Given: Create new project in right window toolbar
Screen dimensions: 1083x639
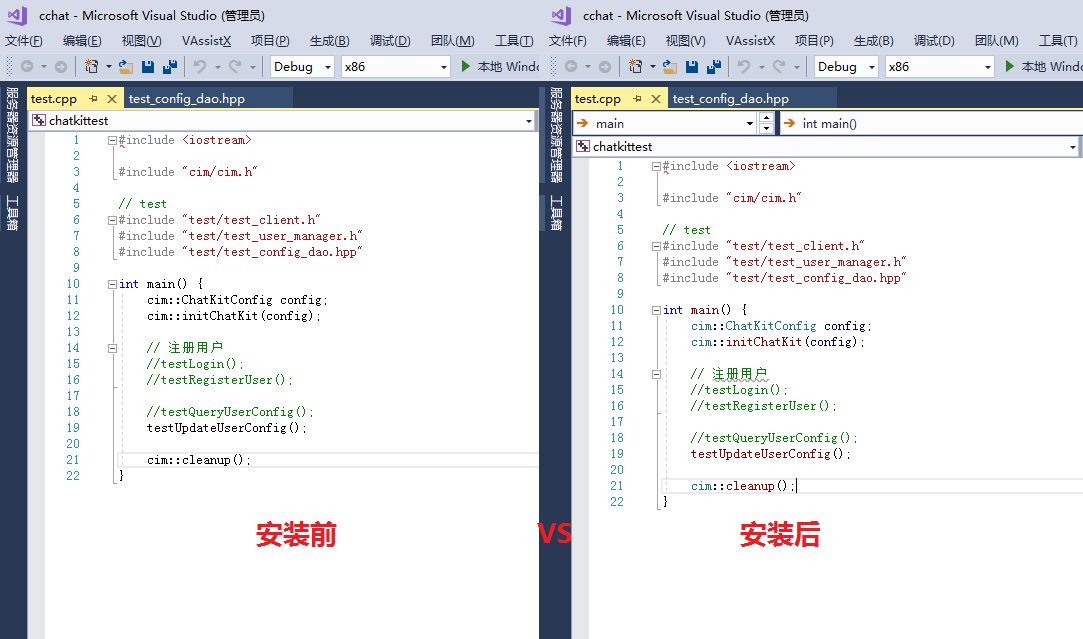Looking at the screenshot, I should tap(635, 66).
